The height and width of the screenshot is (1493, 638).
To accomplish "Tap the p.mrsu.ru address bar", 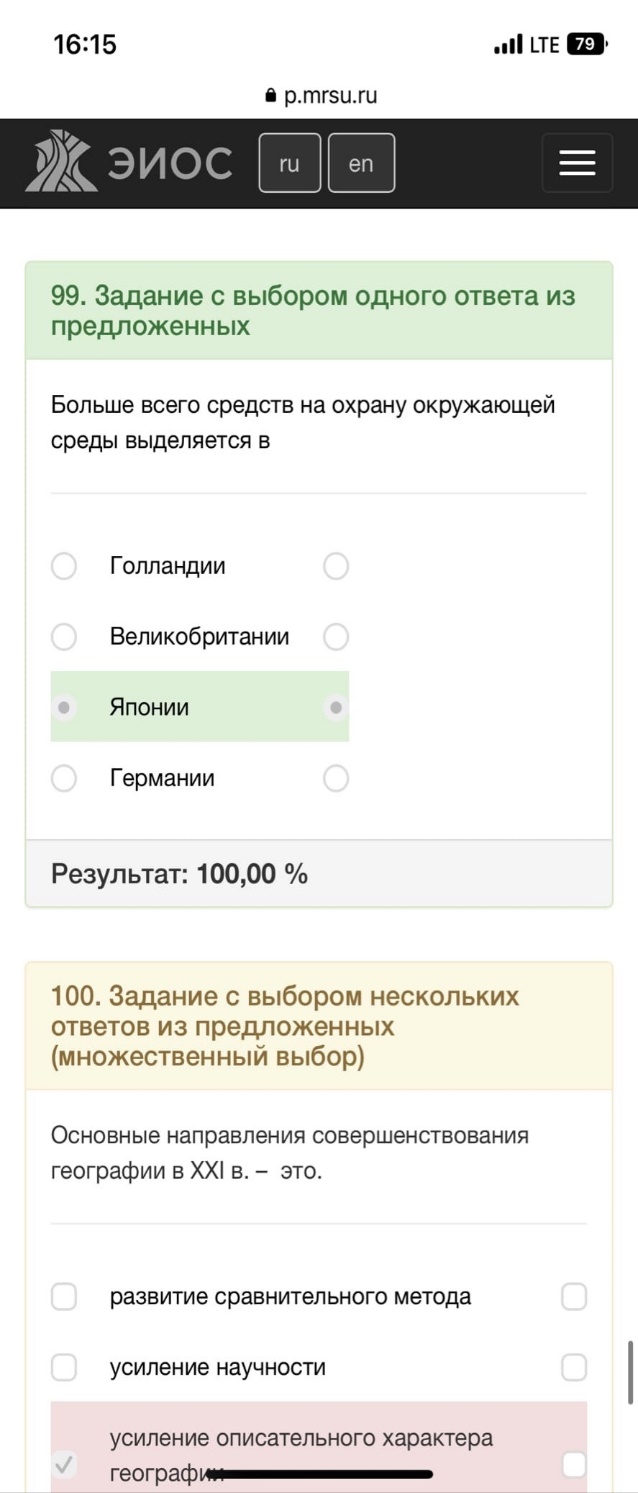I will tap(320, 97).
